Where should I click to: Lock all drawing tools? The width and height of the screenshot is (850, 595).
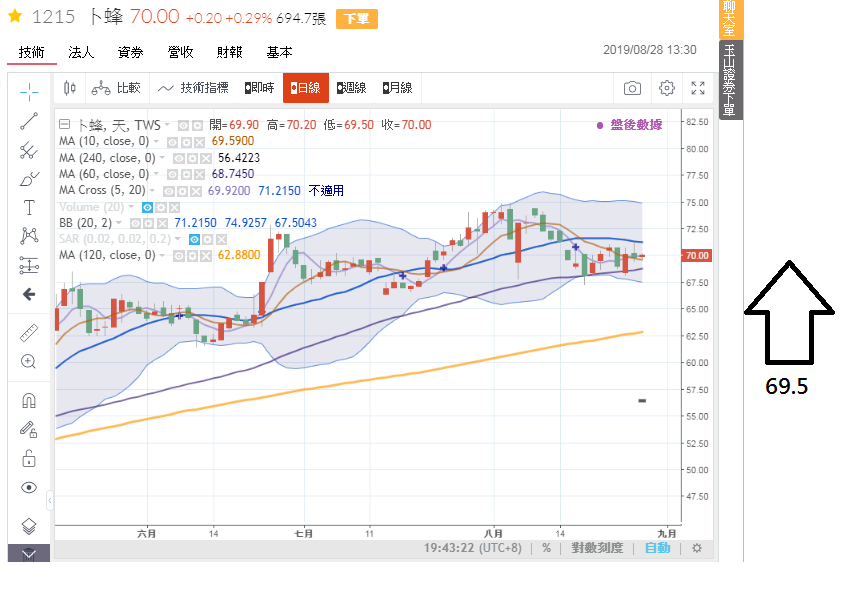coord(29,458)
